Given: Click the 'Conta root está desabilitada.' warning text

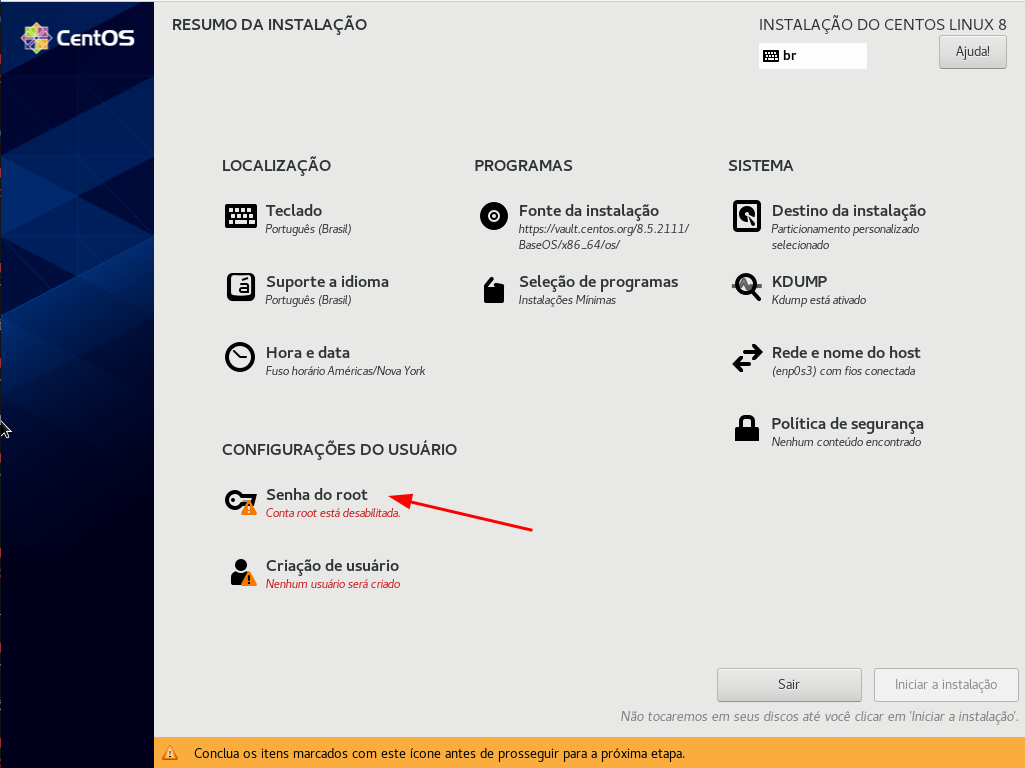Looking at the screenshot, I should (x=333, y=513).
